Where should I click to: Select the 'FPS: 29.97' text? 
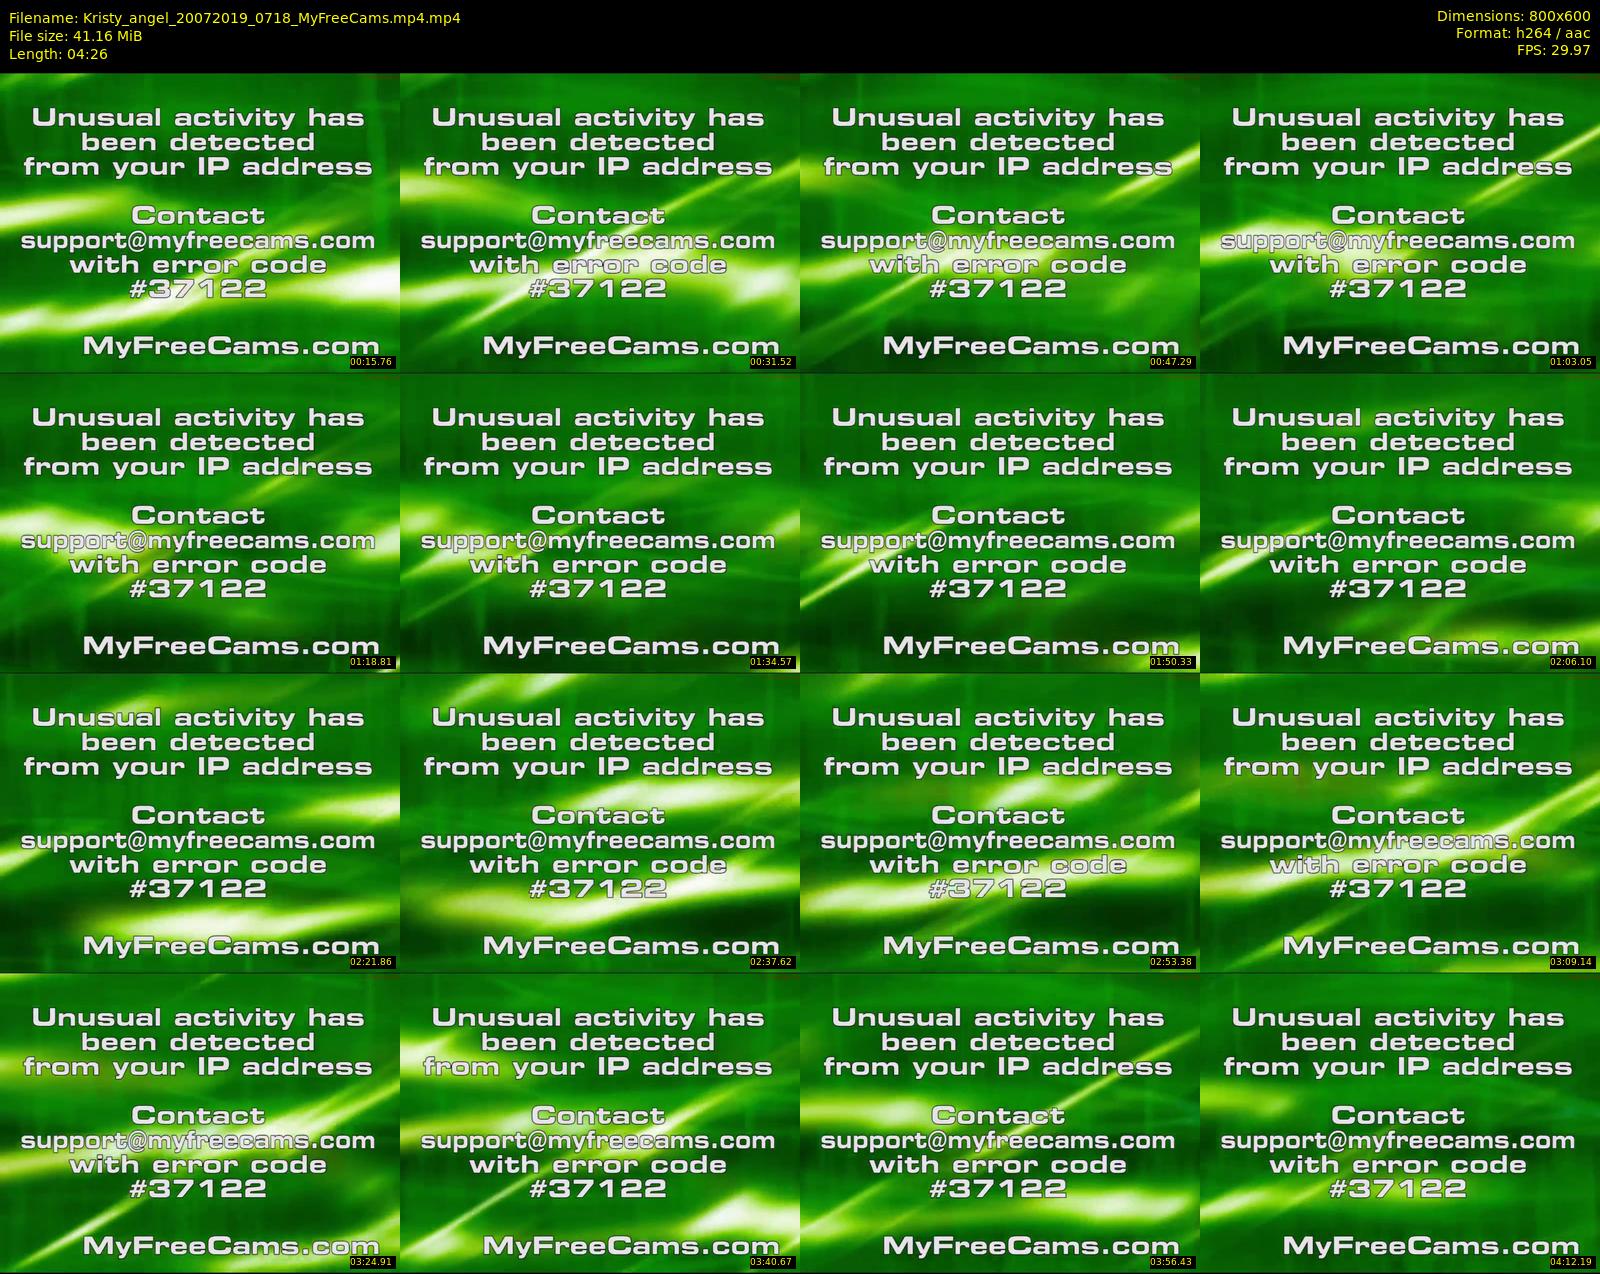[1553, 50]
